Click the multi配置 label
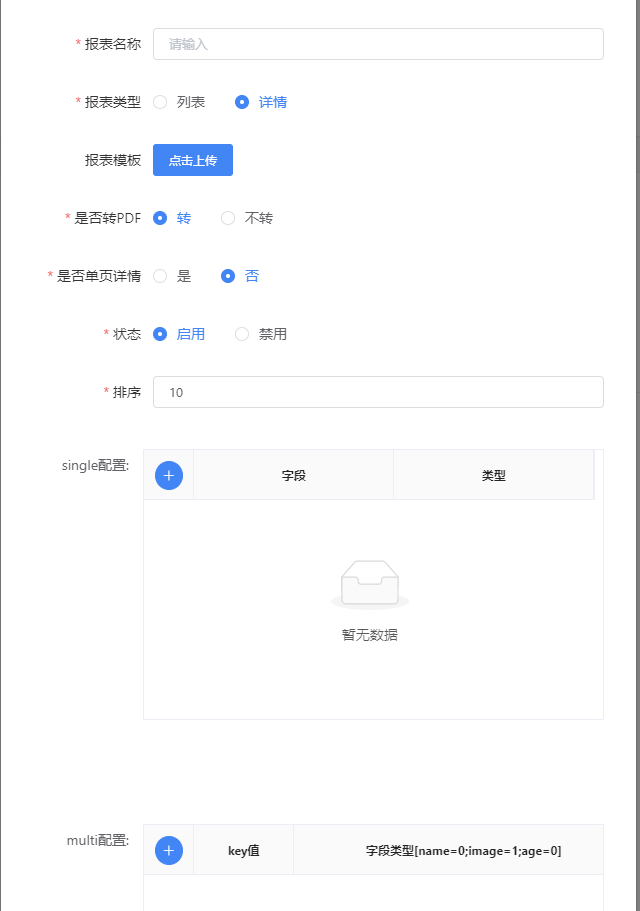This screenshot has width=640, height=911. point(98,840)
